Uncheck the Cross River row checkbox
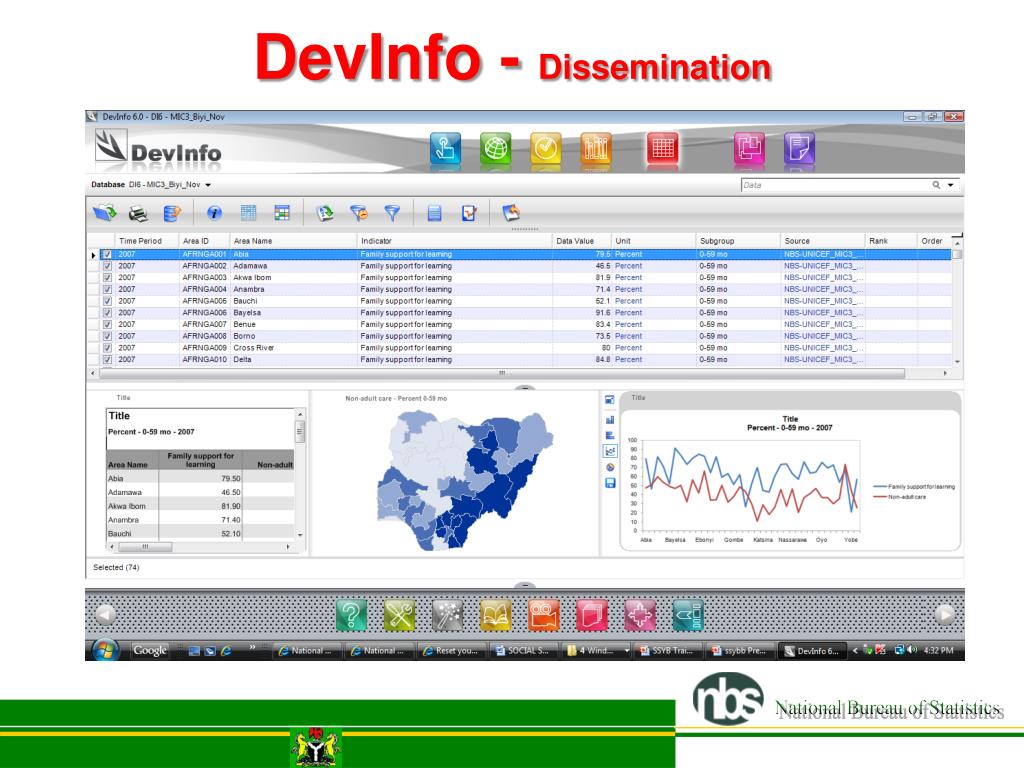The image size is (1024, 768). point(107,348)
